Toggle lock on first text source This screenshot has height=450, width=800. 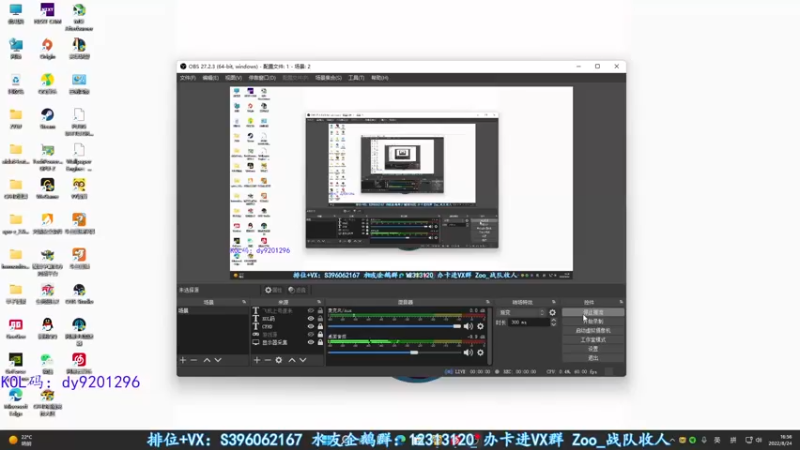point(320,311)
